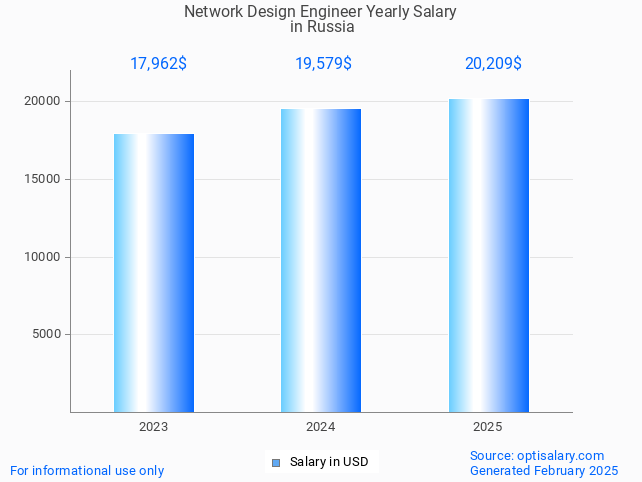Click the 10000 y-axis label
Screen dimensions: 642x482
(42, 257)
